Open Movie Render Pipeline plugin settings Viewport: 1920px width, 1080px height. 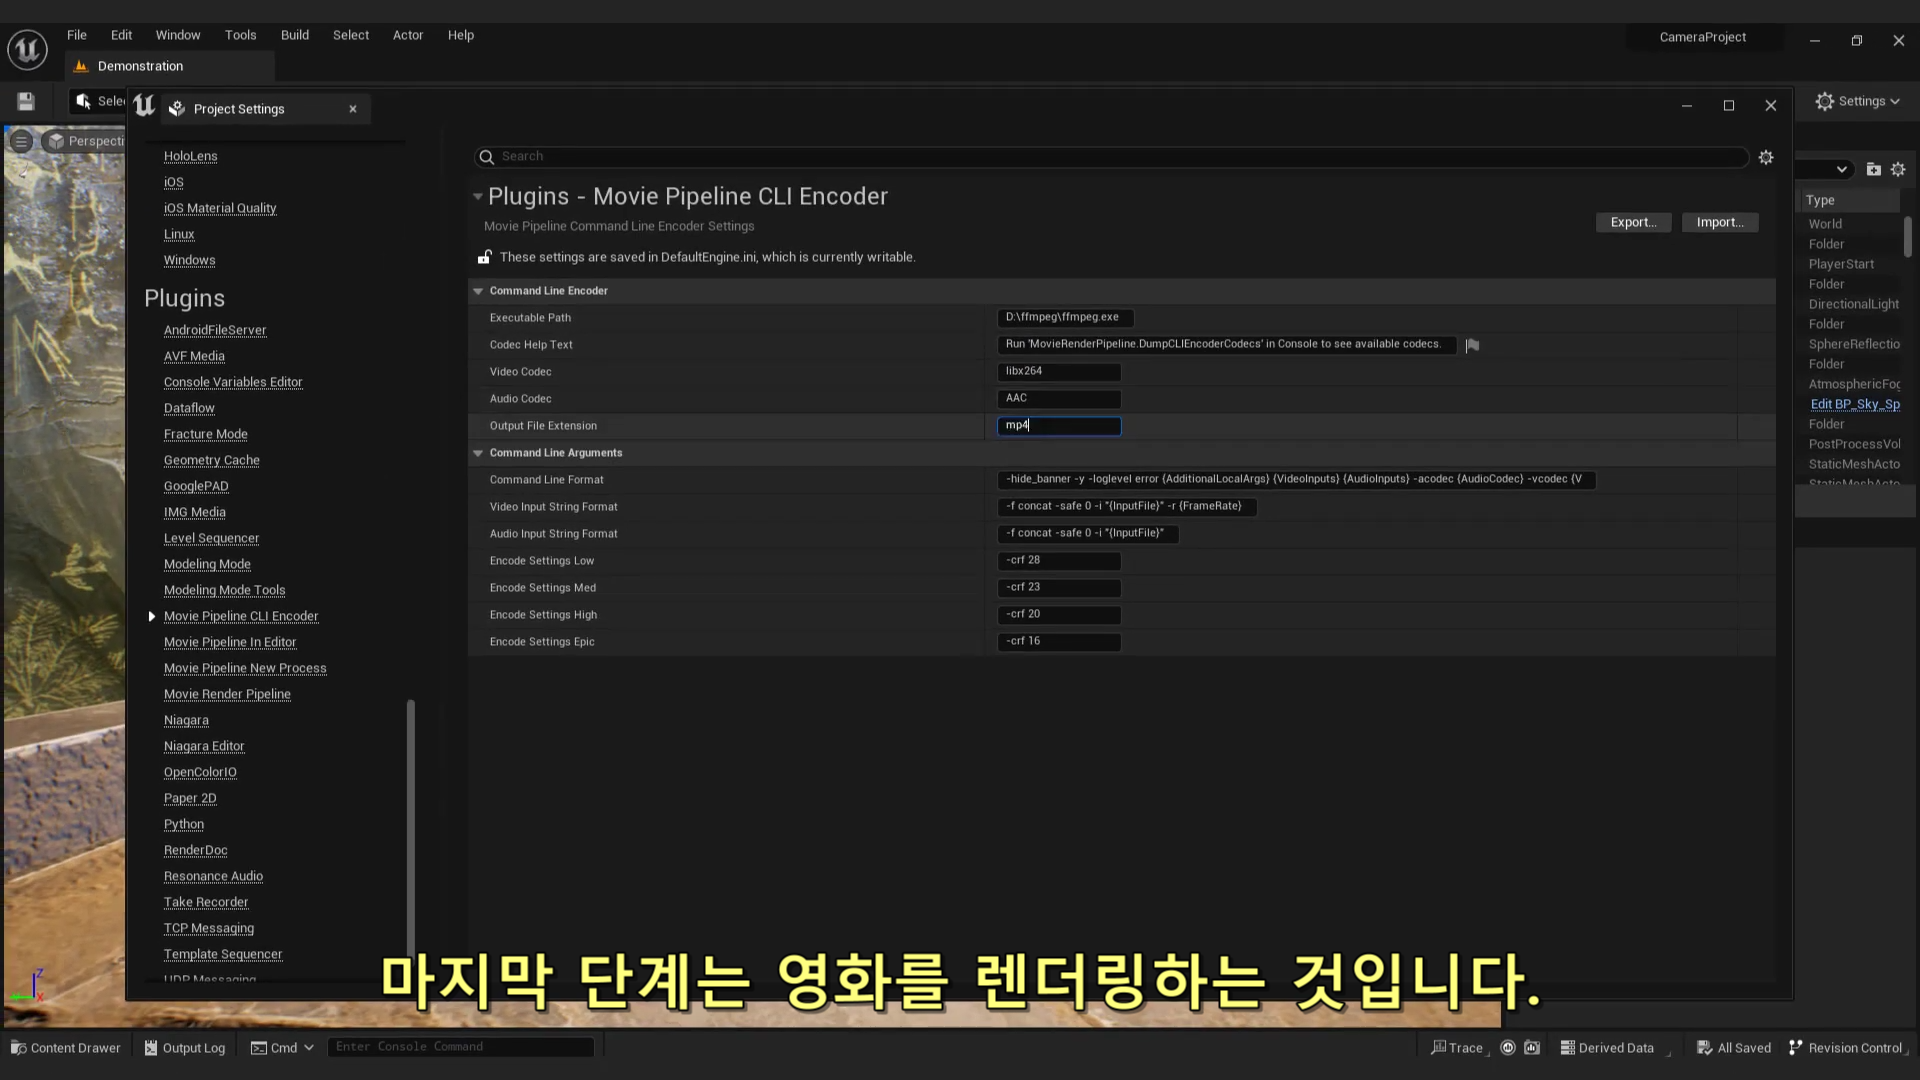pos(227,694)
